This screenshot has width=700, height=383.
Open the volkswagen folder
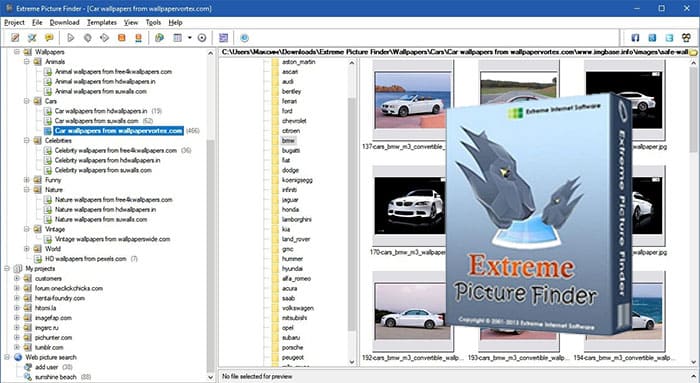[298, 308]
